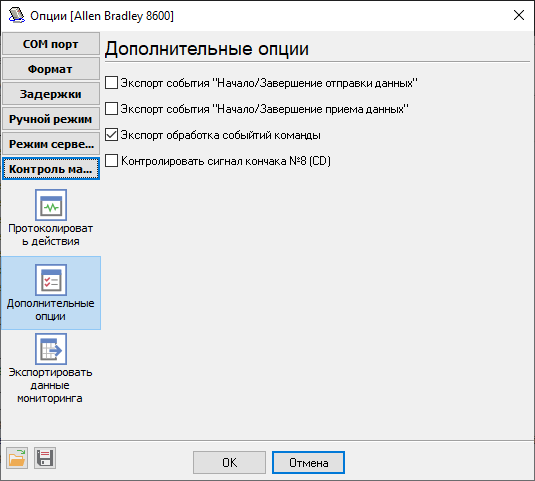Open the Режим серве... section

coord(51,144)
